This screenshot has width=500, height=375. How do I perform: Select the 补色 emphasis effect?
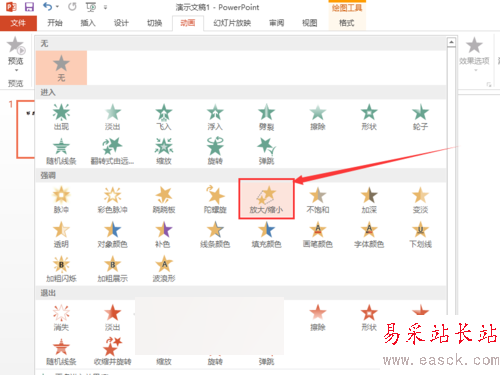(164, 234)
